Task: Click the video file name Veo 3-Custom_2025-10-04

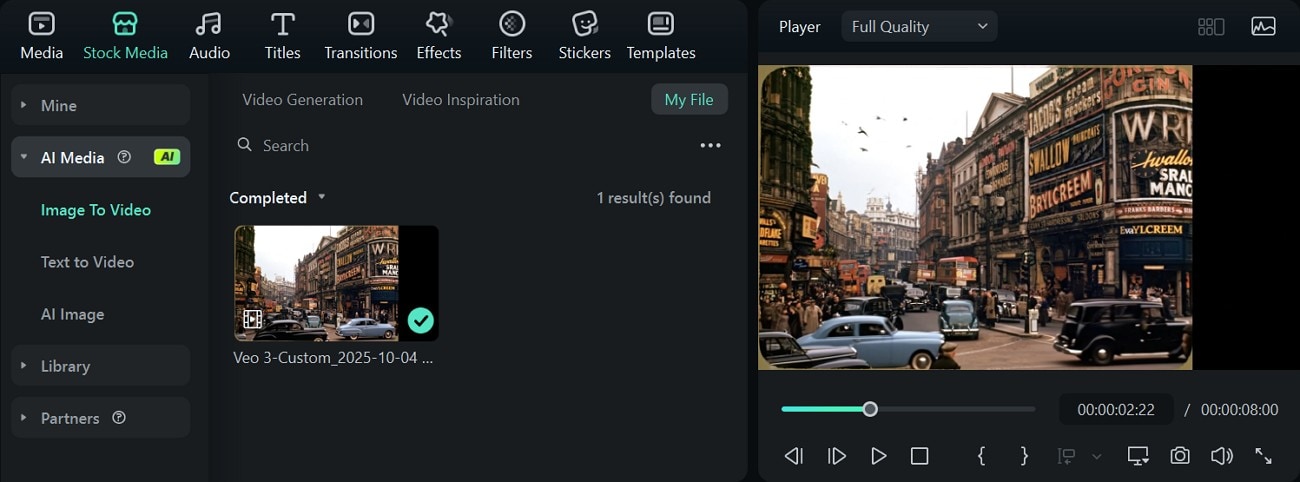Action: [x=333, y=357]
